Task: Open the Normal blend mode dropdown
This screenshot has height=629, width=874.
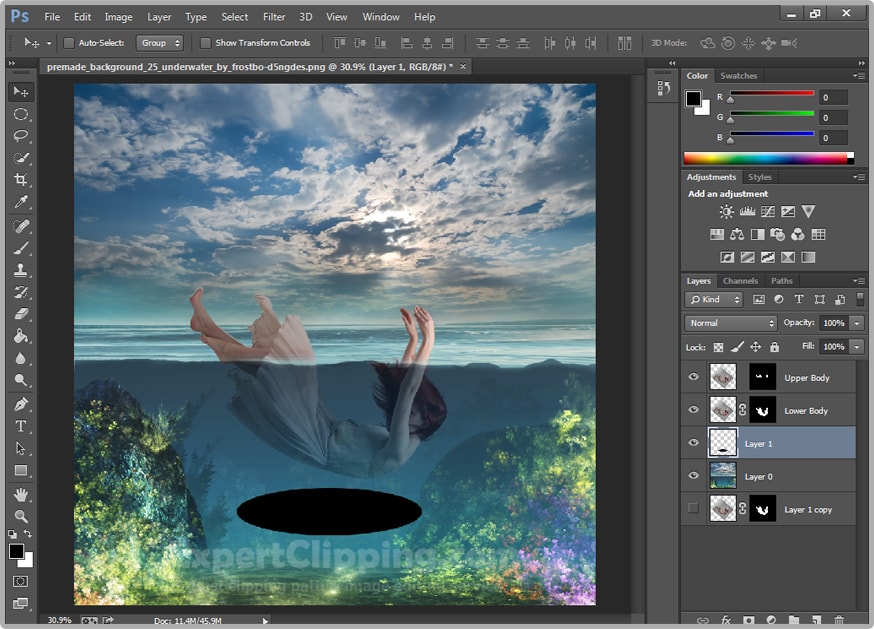Action: pyautogui.click(x=731, y=323)
